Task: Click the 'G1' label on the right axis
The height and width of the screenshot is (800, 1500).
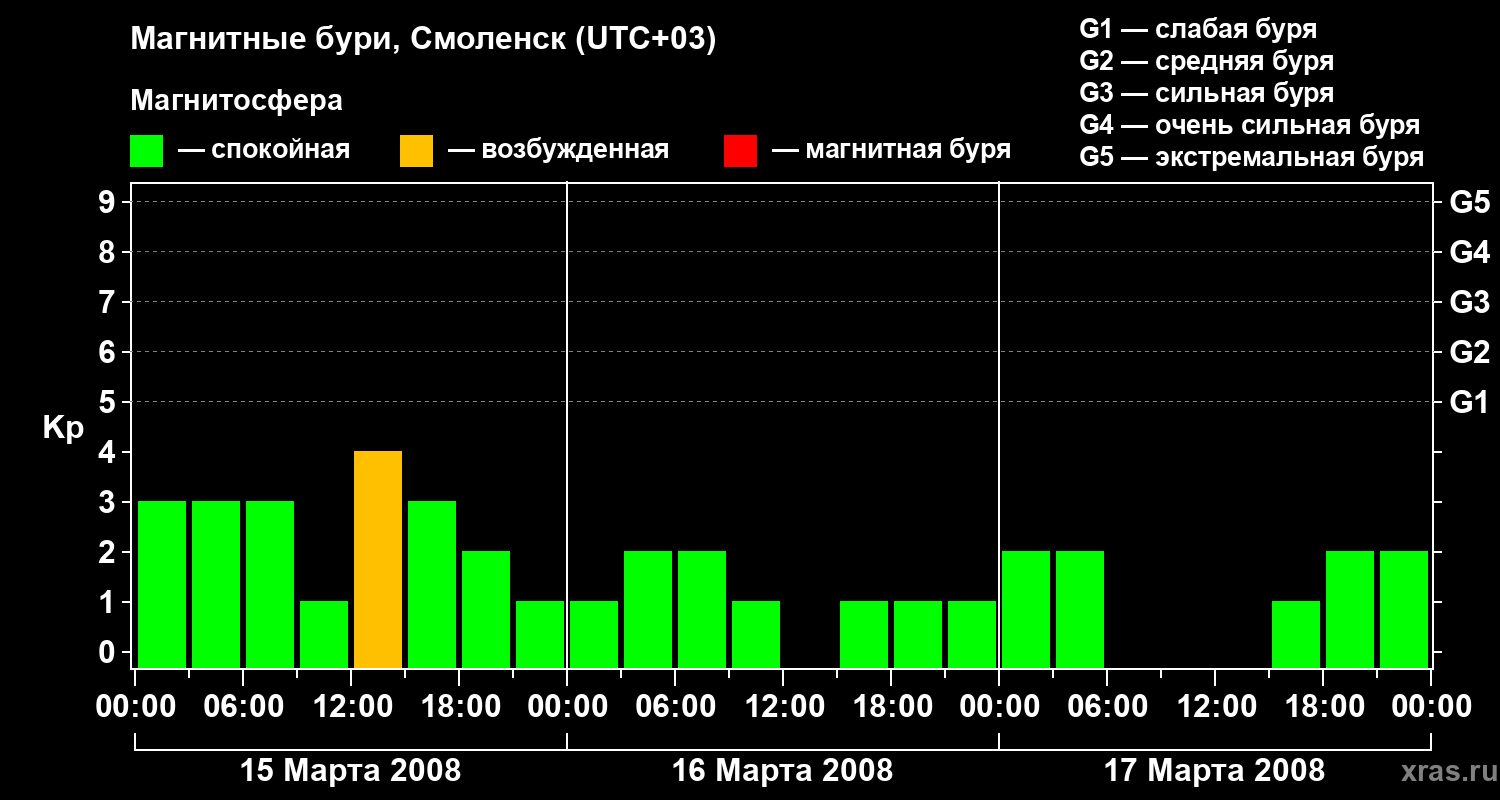Action: pyautogui.click(x=1470, y=403)
